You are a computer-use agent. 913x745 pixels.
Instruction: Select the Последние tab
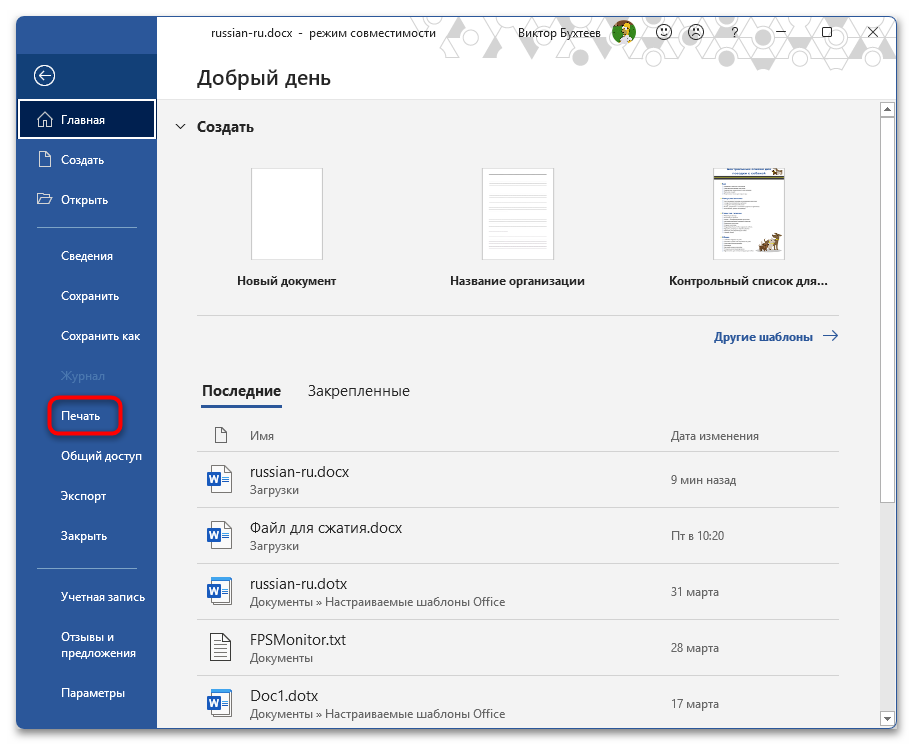242,391
